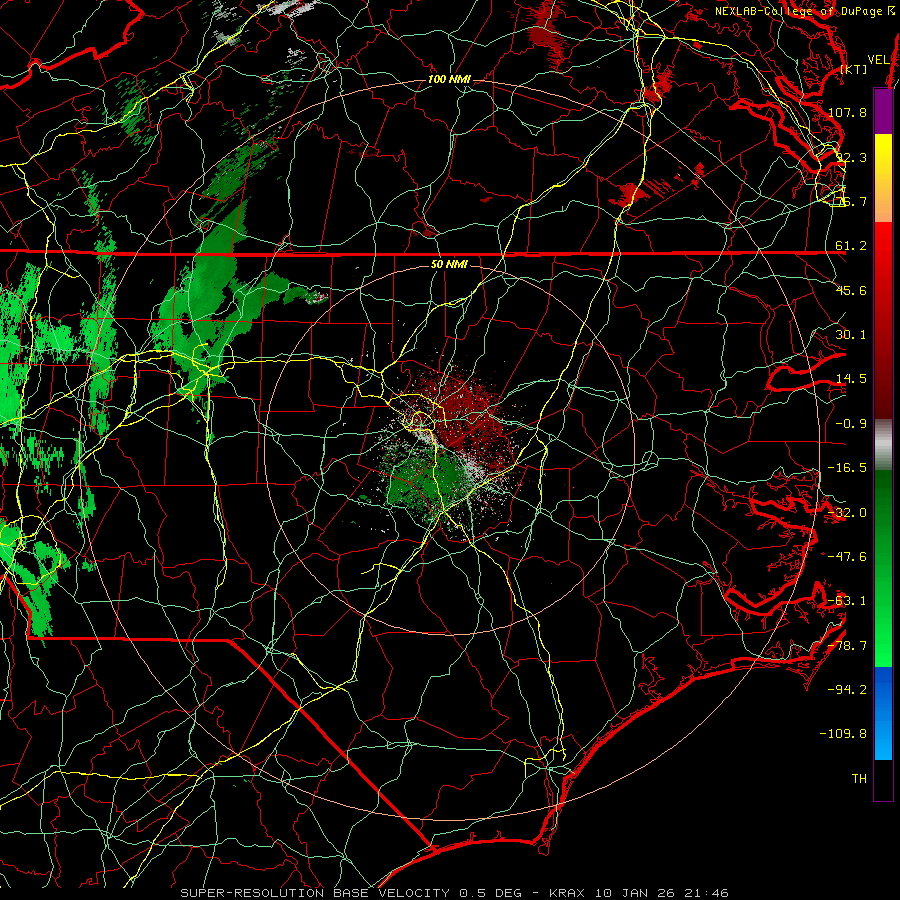Click the TH threshold label in legend
This screenshot has height=900, width=900.
click(x=859, y=779)
